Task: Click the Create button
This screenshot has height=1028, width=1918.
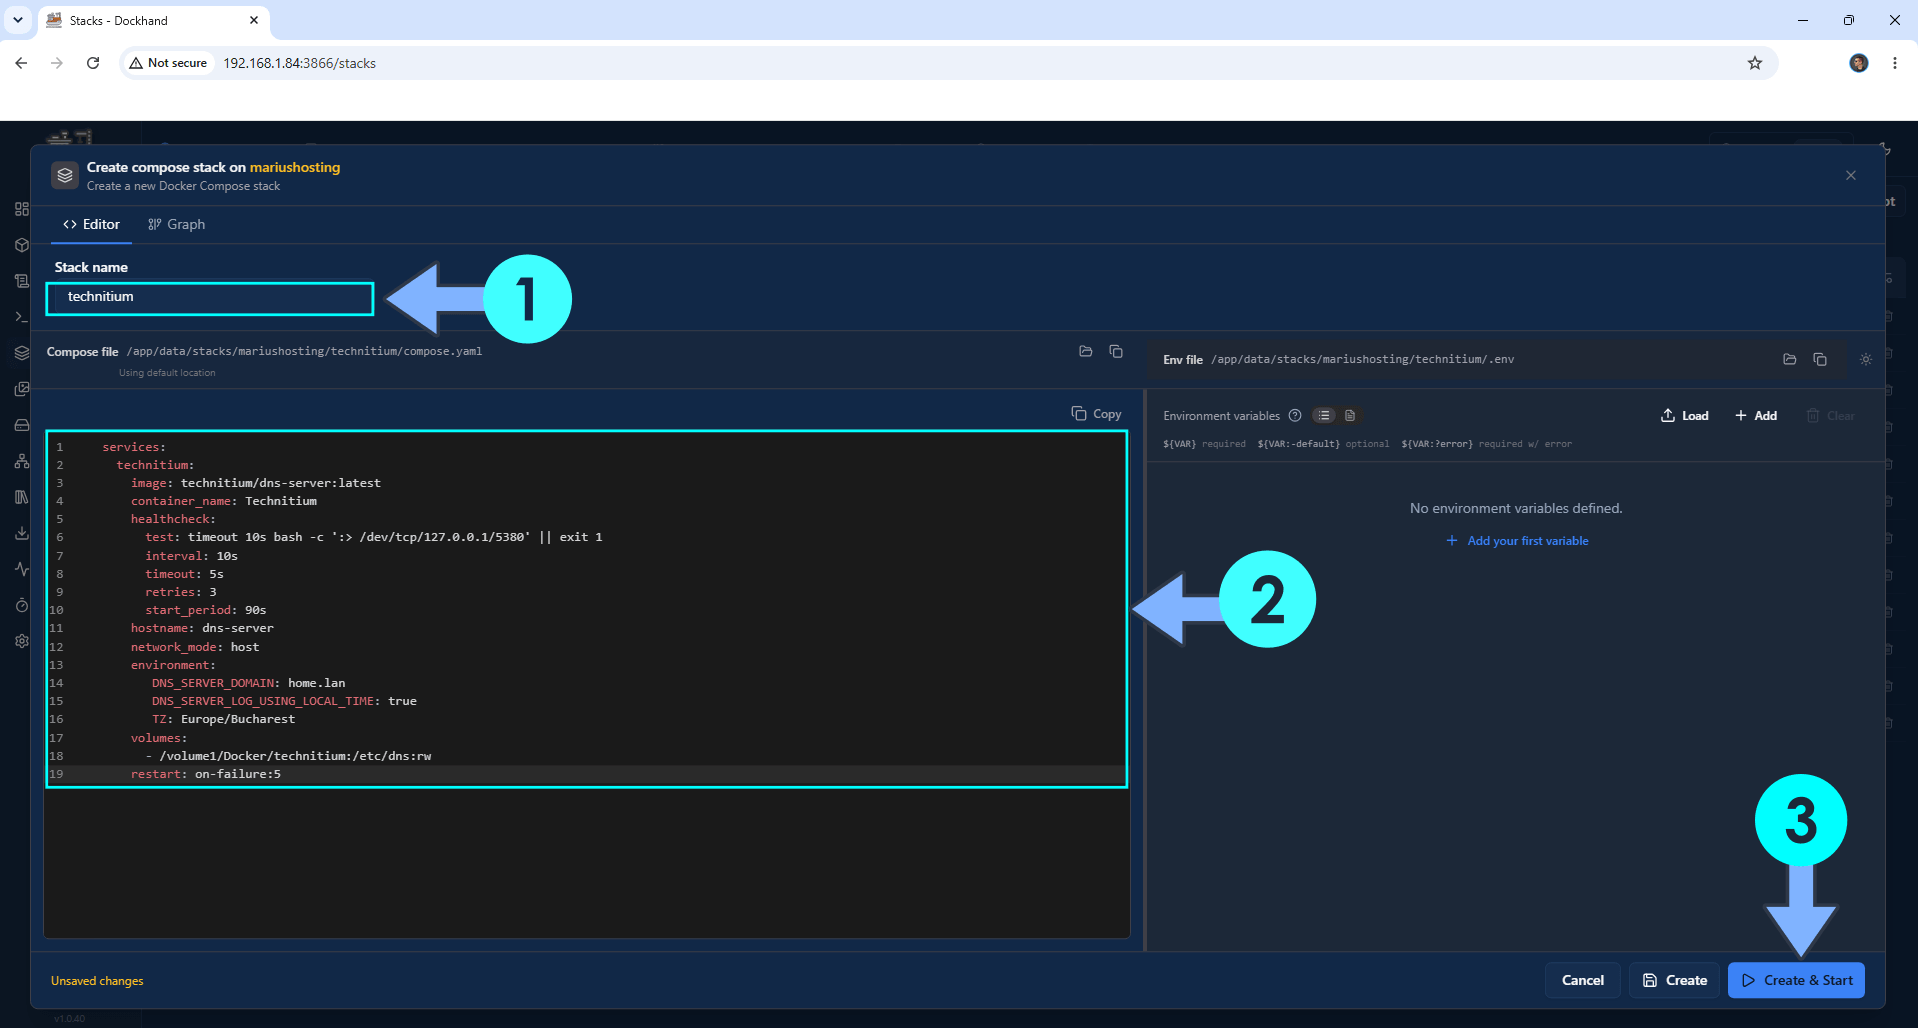Action: click(1675, 980)
